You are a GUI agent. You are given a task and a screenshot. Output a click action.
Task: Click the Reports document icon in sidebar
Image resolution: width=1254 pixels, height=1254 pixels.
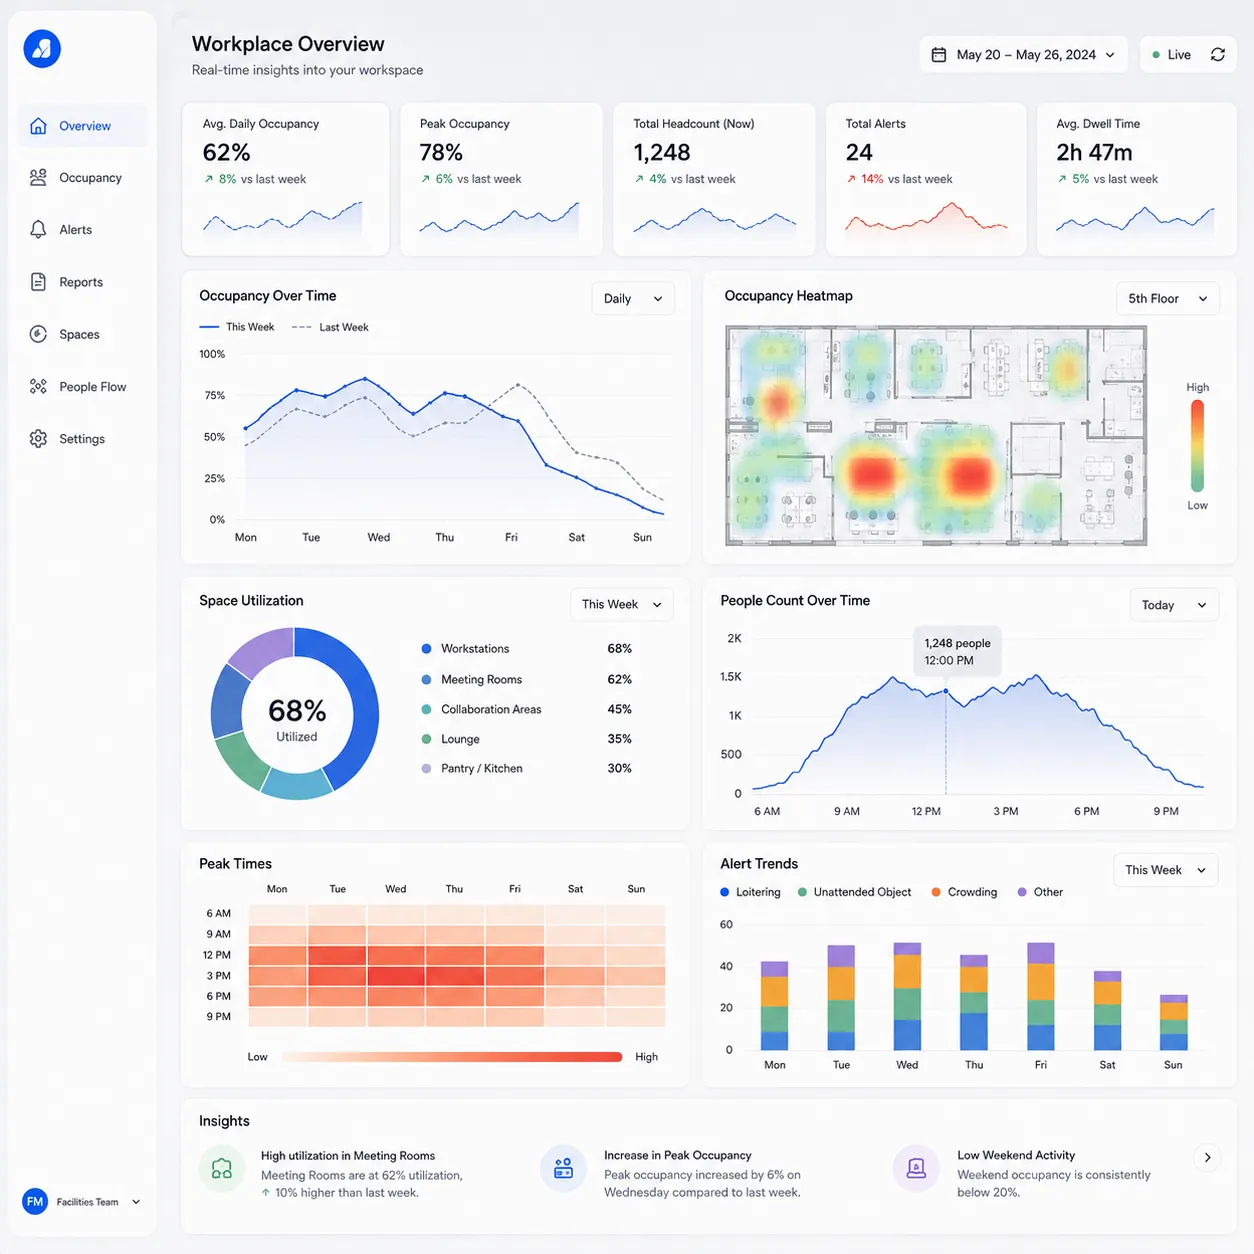tap(38, 282)
